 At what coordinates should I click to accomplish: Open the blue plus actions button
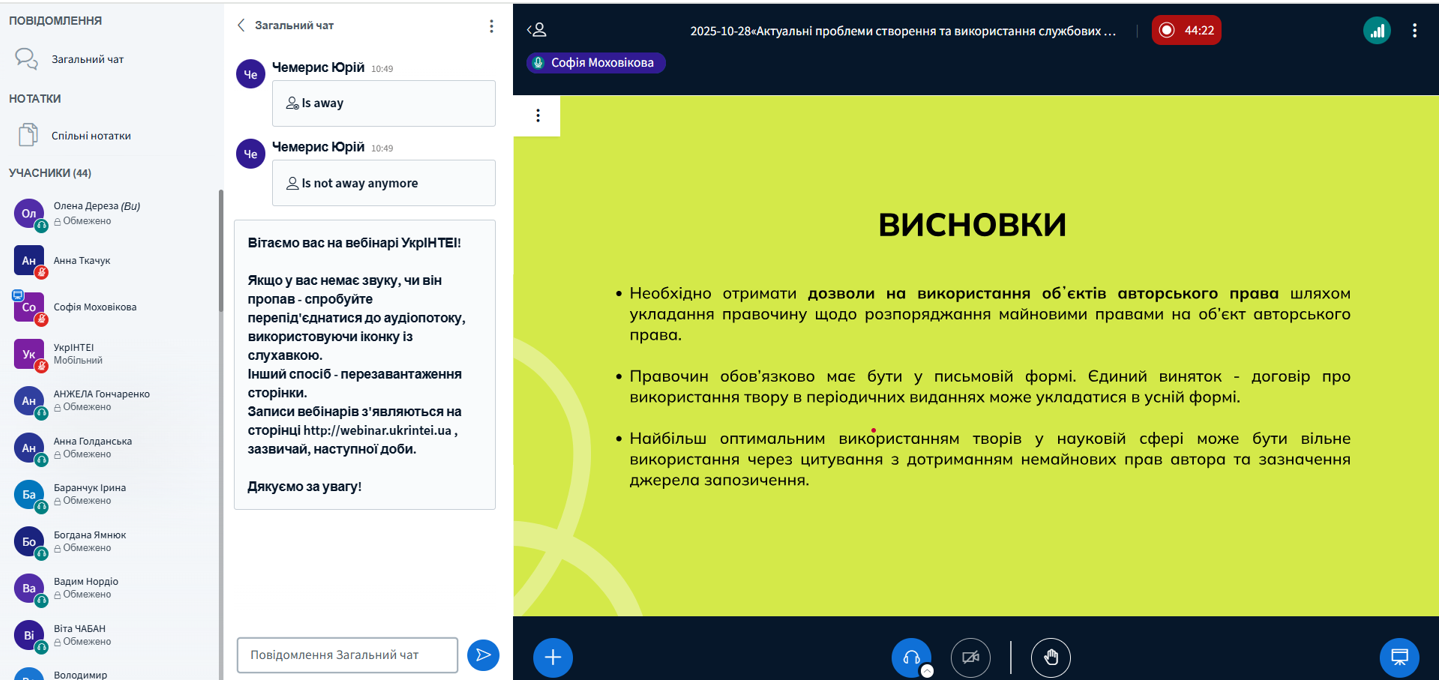click(553, 657)
